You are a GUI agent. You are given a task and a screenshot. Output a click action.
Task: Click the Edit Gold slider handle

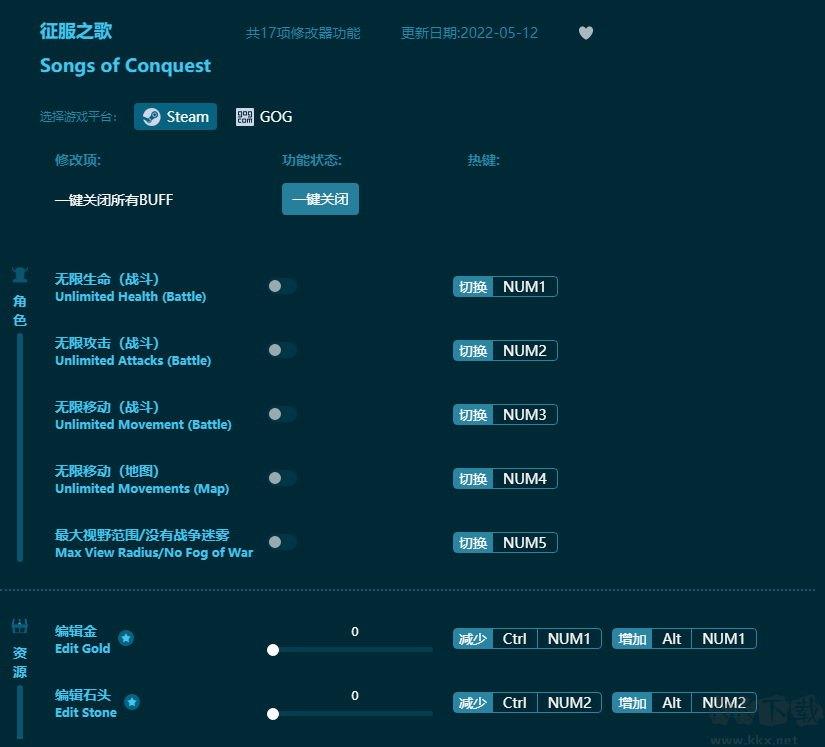coord(273,650)
